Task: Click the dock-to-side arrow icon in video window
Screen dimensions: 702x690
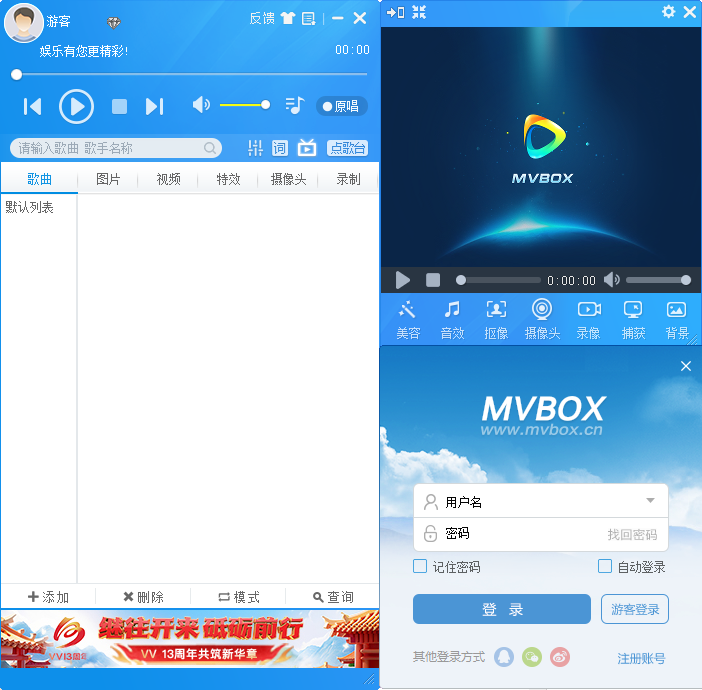Action: (x=395, y=13)
